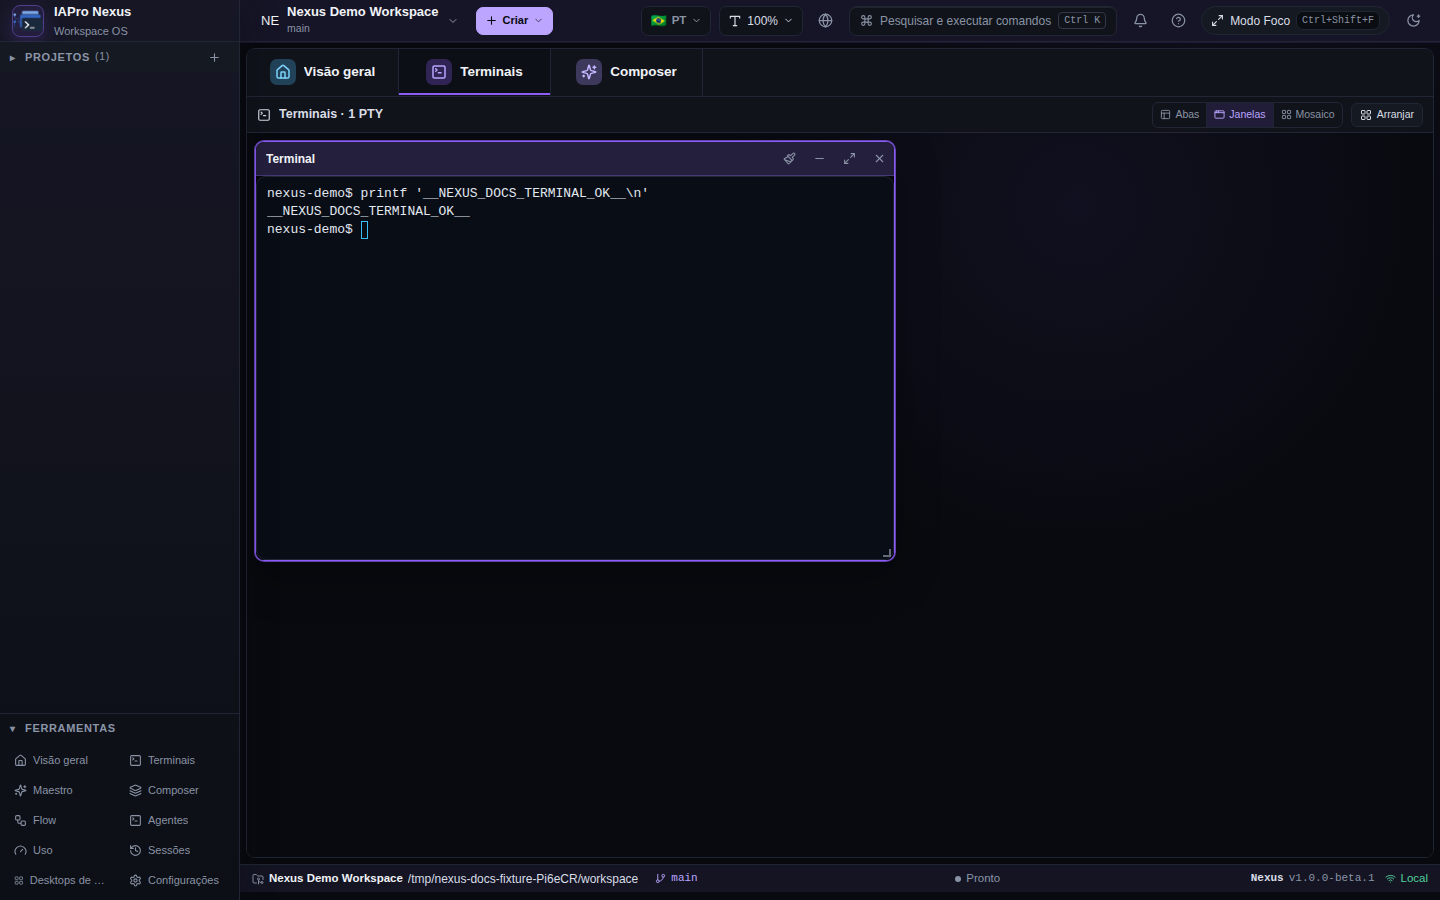Click the Terminal window resize handle
The image size is (1440, 900).
tap(887, 553)
